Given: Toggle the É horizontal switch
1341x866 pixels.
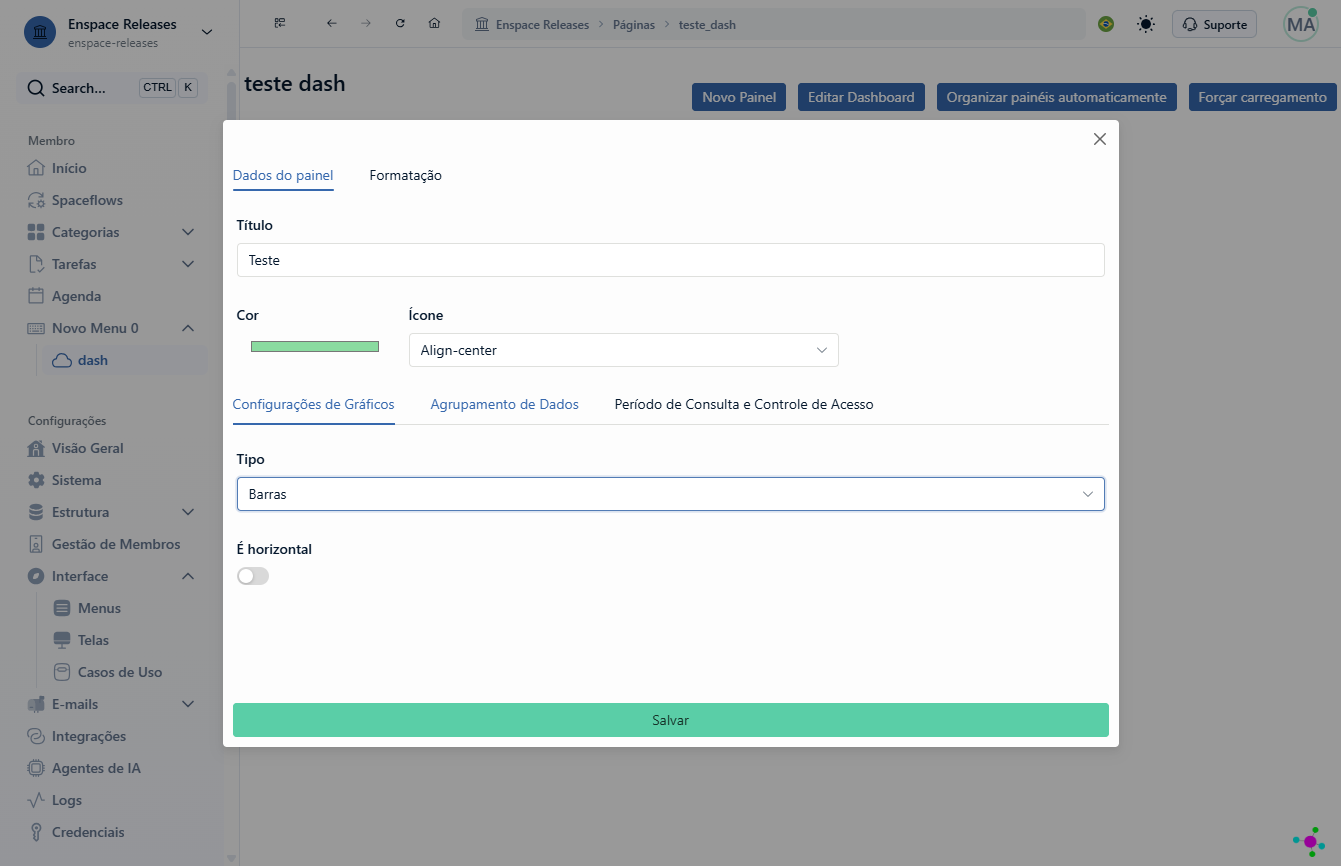Looking at the screenshot, I should [253, 576].
